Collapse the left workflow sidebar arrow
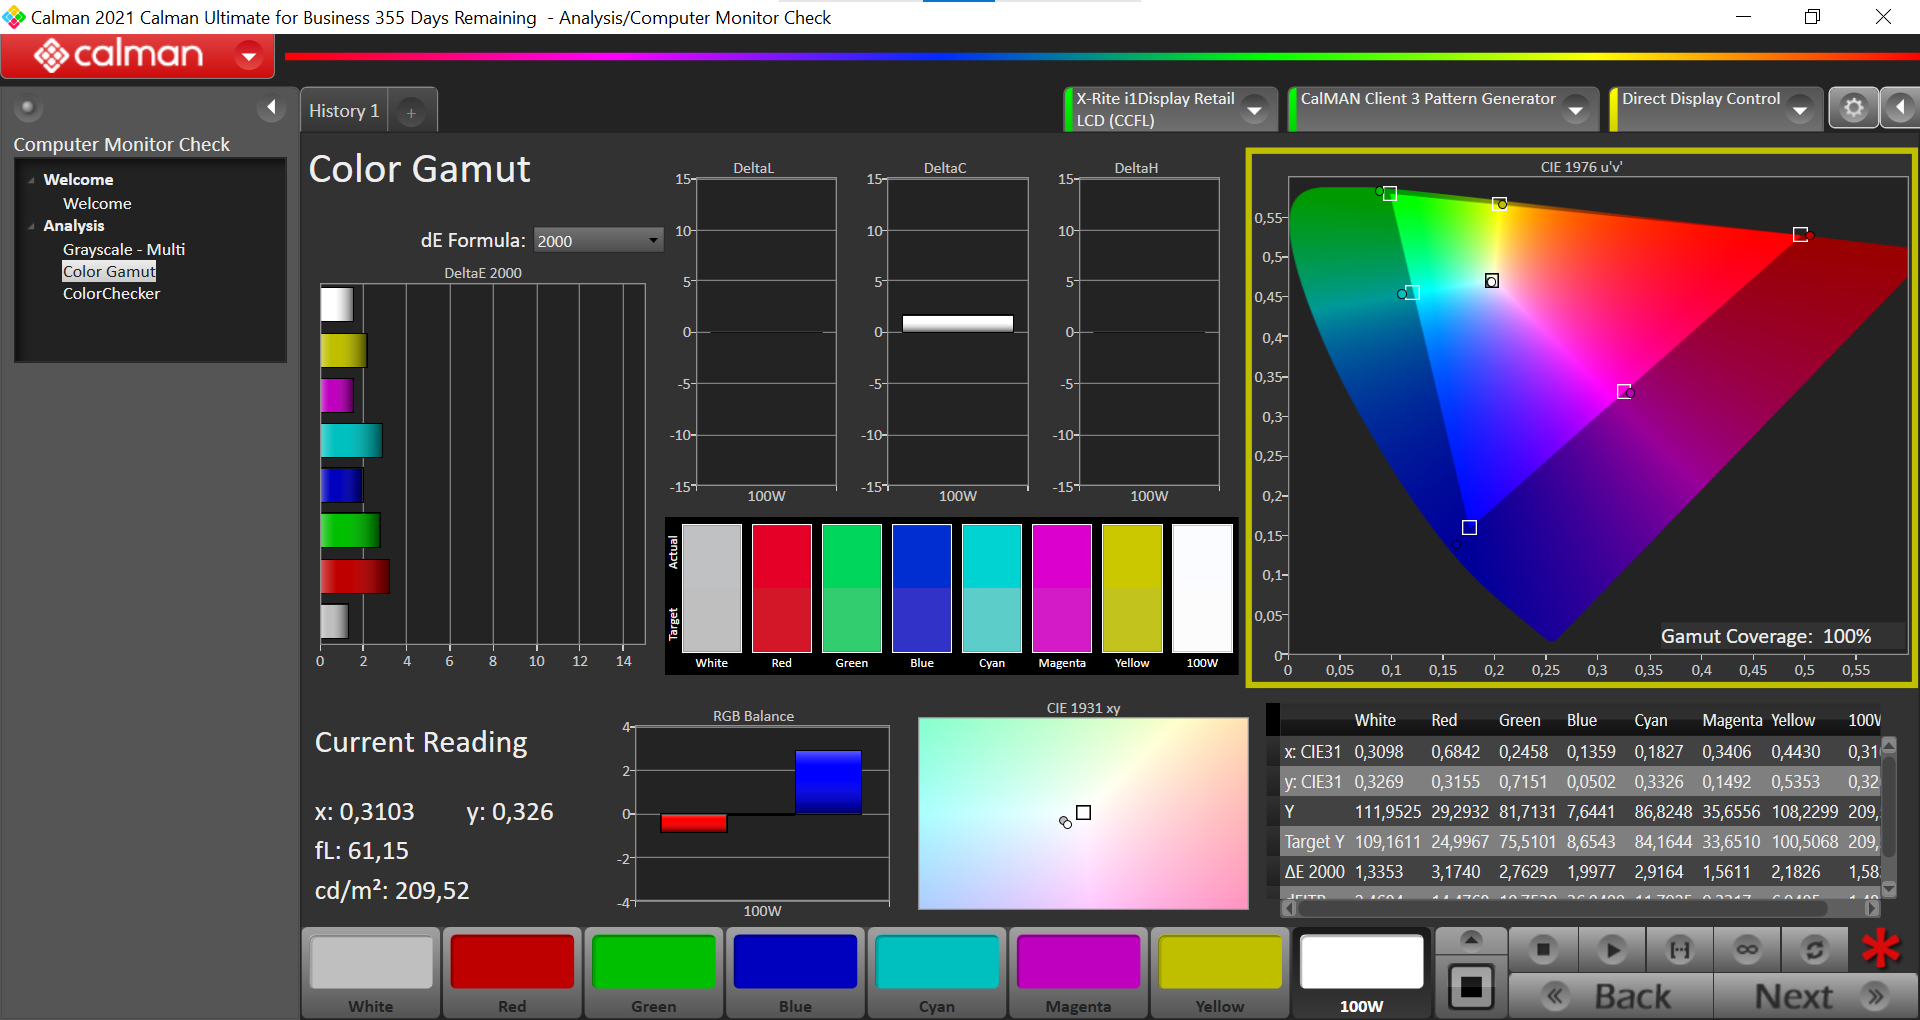 click(x=271, y=107)
